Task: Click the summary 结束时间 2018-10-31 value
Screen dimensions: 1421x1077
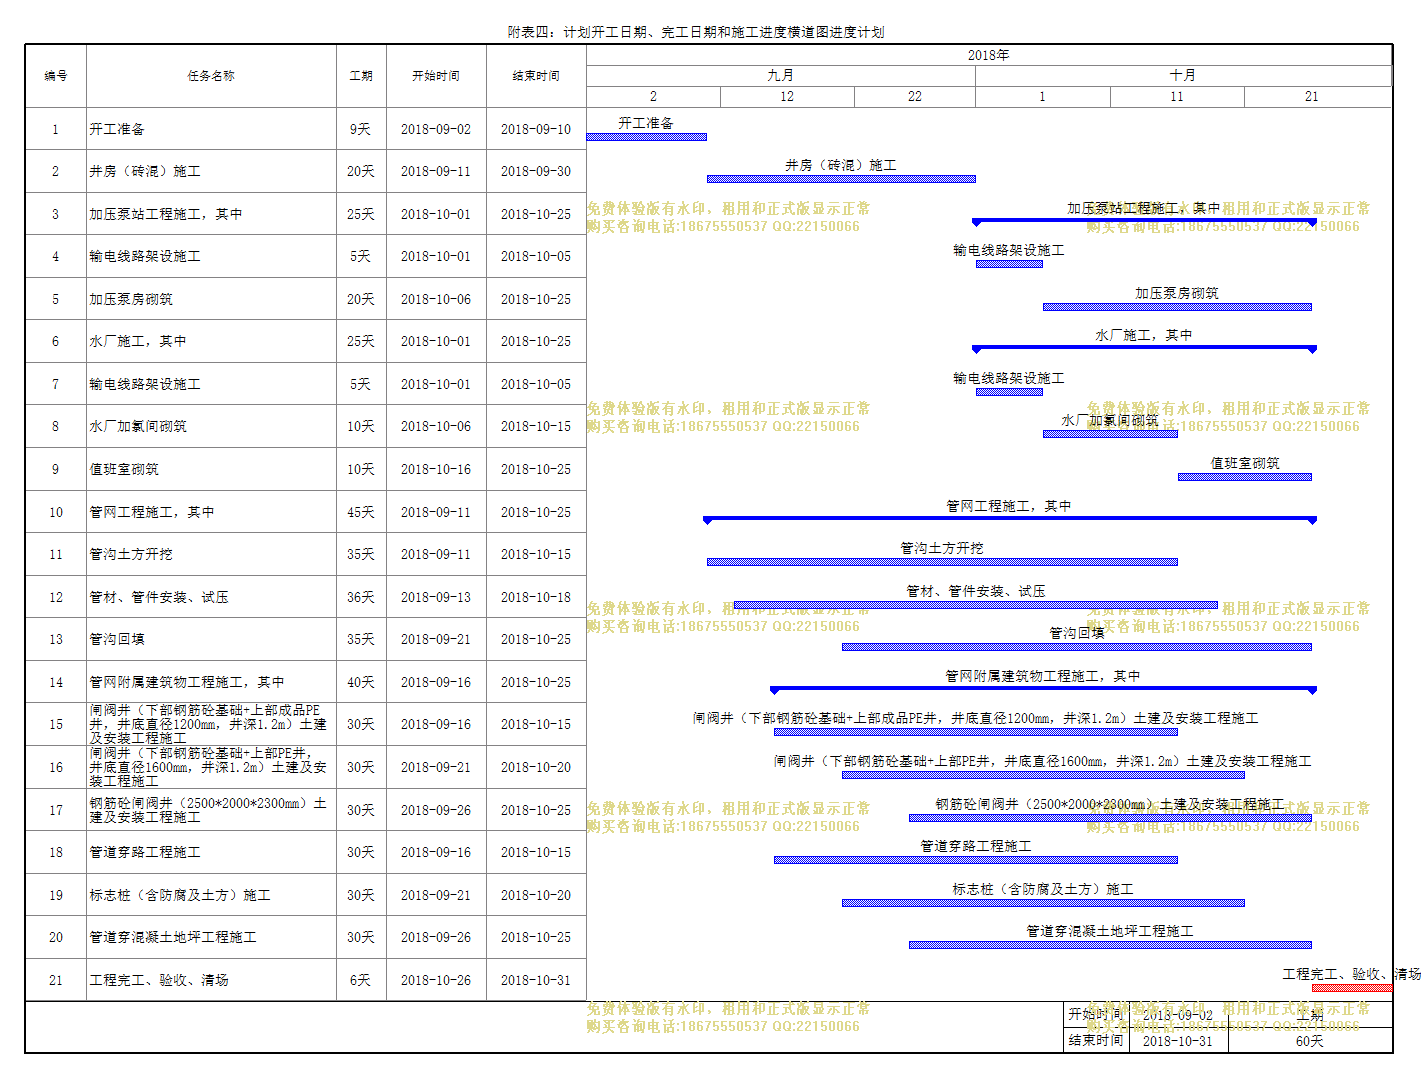Action: tap(1178, 1041)
